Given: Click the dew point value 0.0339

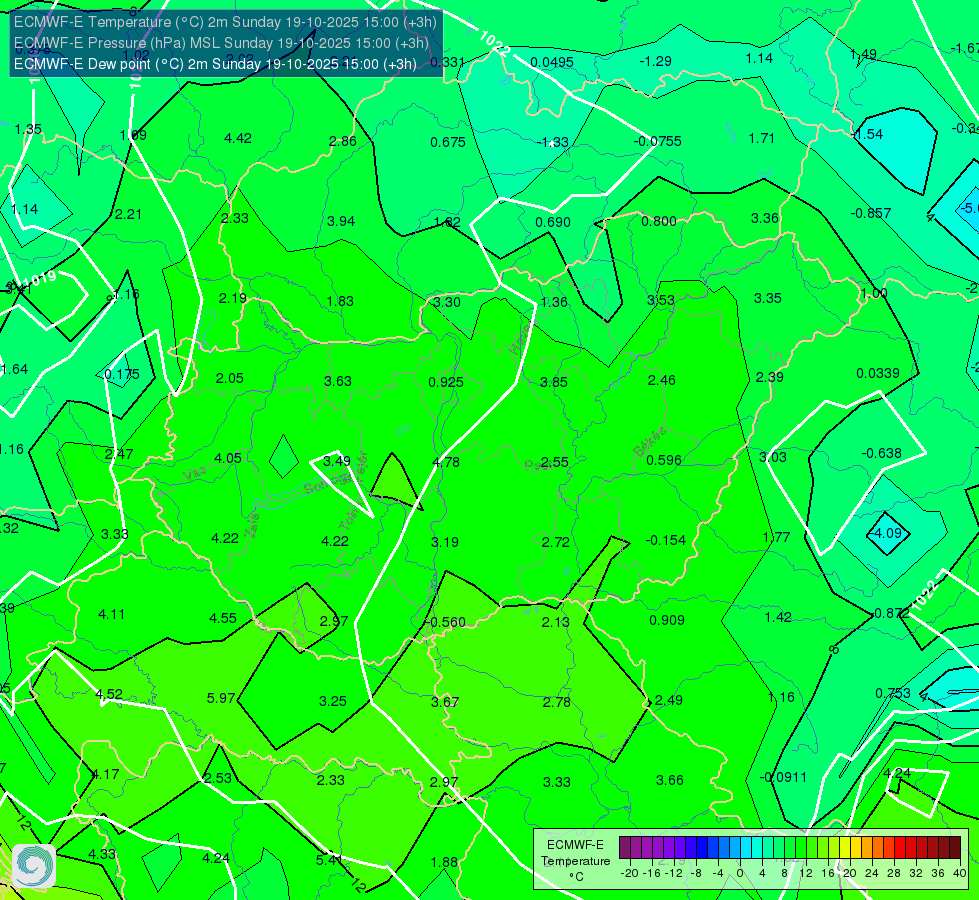Looking at the screenshot, I should point(878,373).
